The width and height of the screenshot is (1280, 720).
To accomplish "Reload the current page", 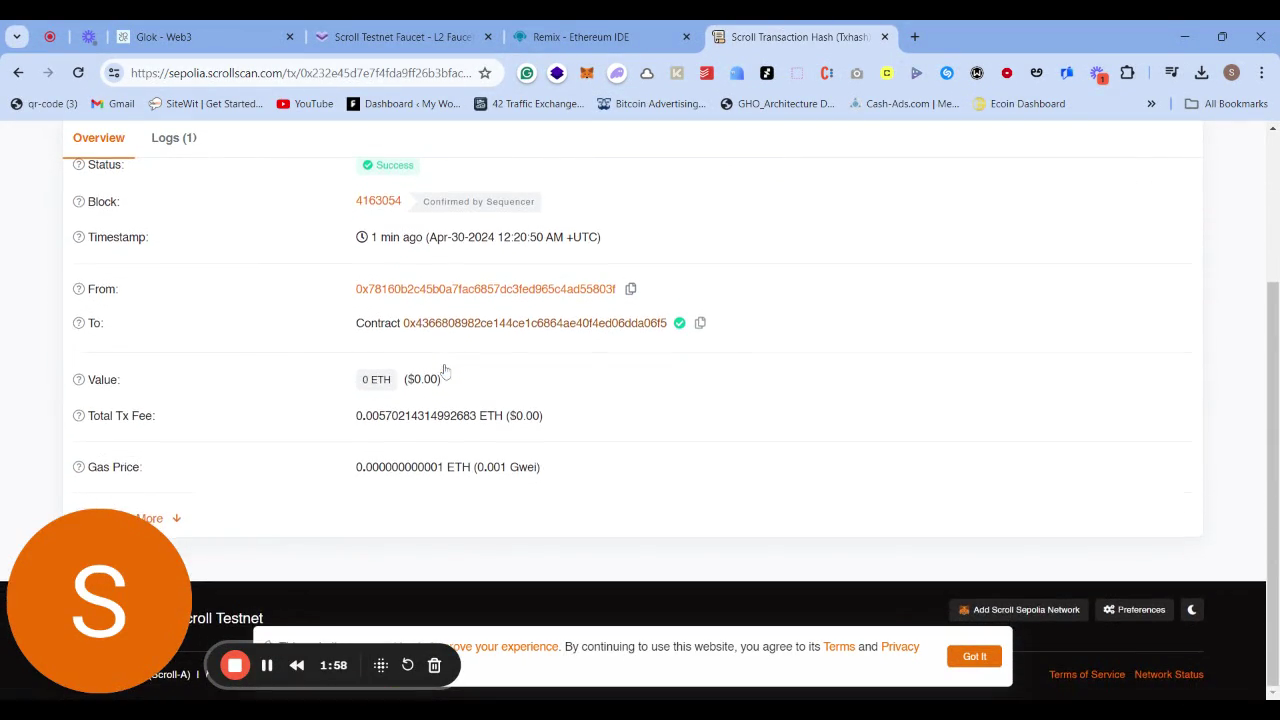I will click(x=78, y=73).
